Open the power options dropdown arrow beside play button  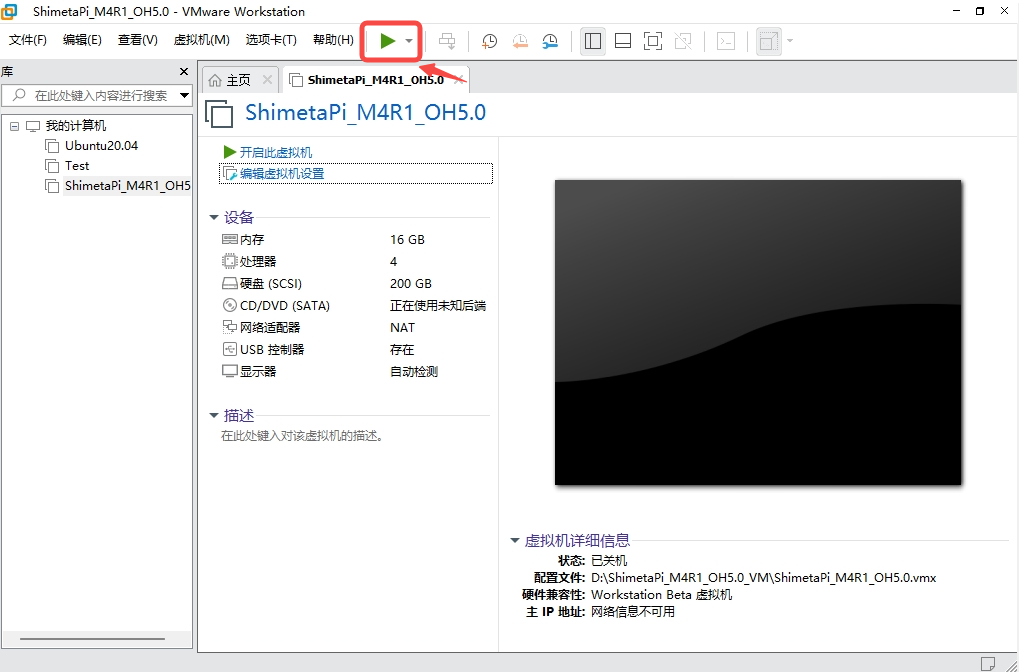tap(409, 41)
